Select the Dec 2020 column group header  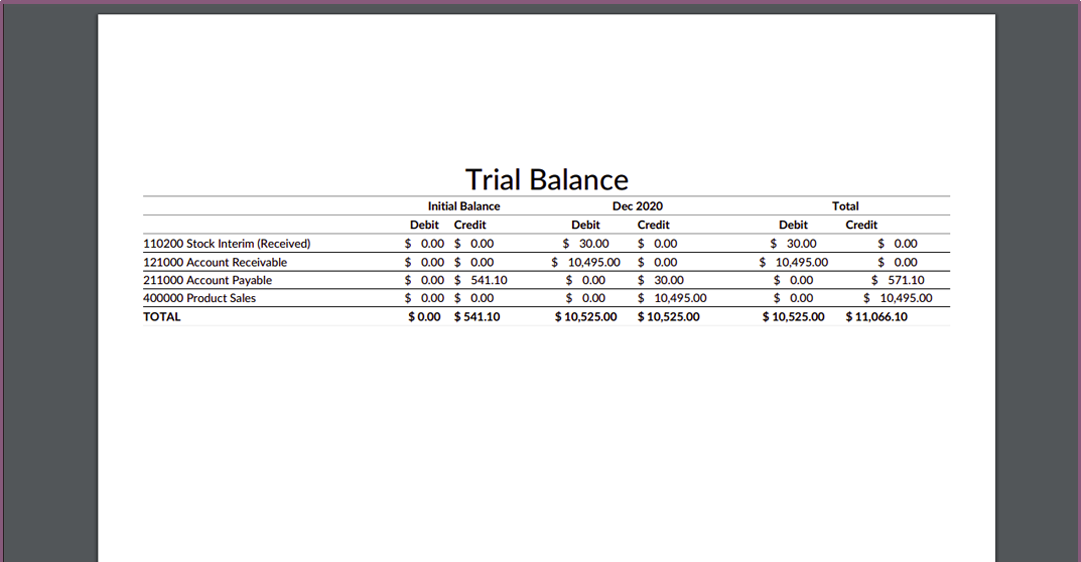pos(637,206)
